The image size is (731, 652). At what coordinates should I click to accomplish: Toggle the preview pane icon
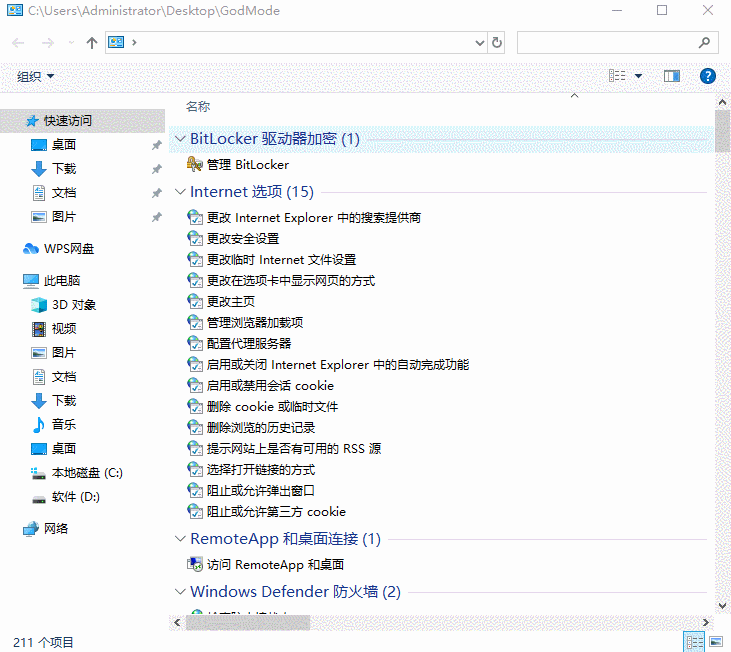coord(671,76)
